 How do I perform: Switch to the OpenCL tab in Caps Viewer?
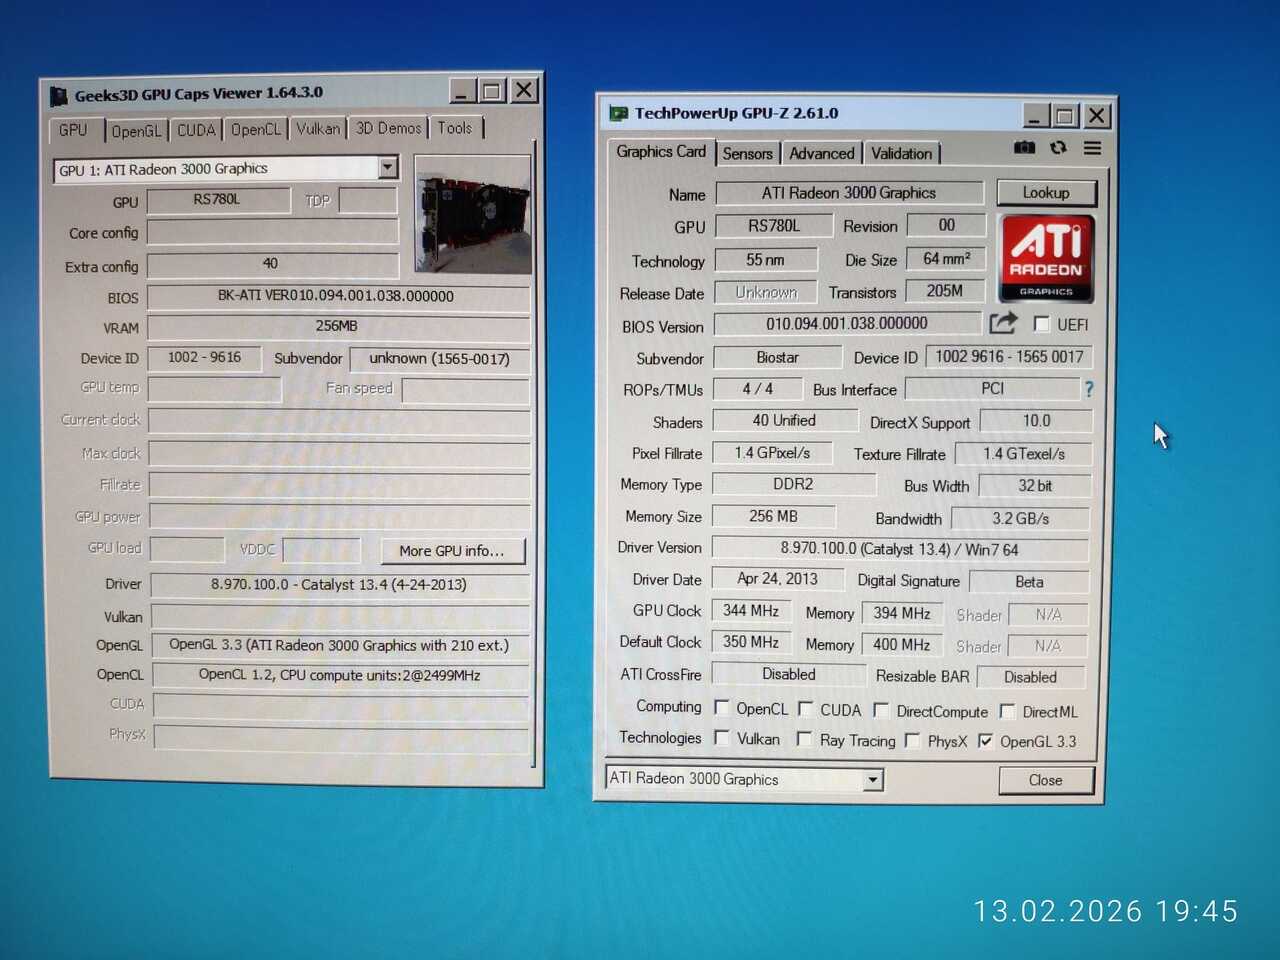tap(256, 130)
